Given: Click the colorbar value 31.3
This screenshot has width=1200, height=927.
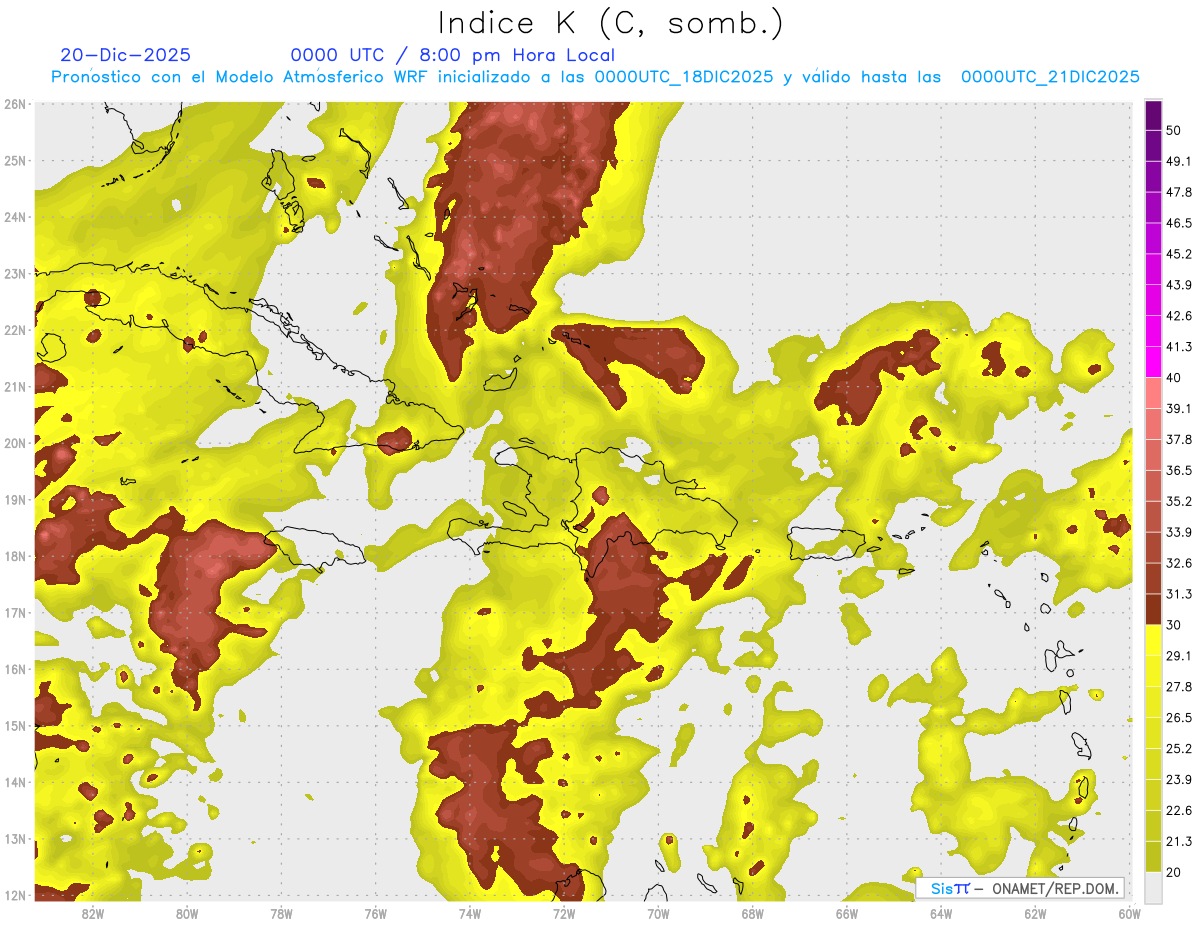Looking at the screenshot, I should (1179, 594).
